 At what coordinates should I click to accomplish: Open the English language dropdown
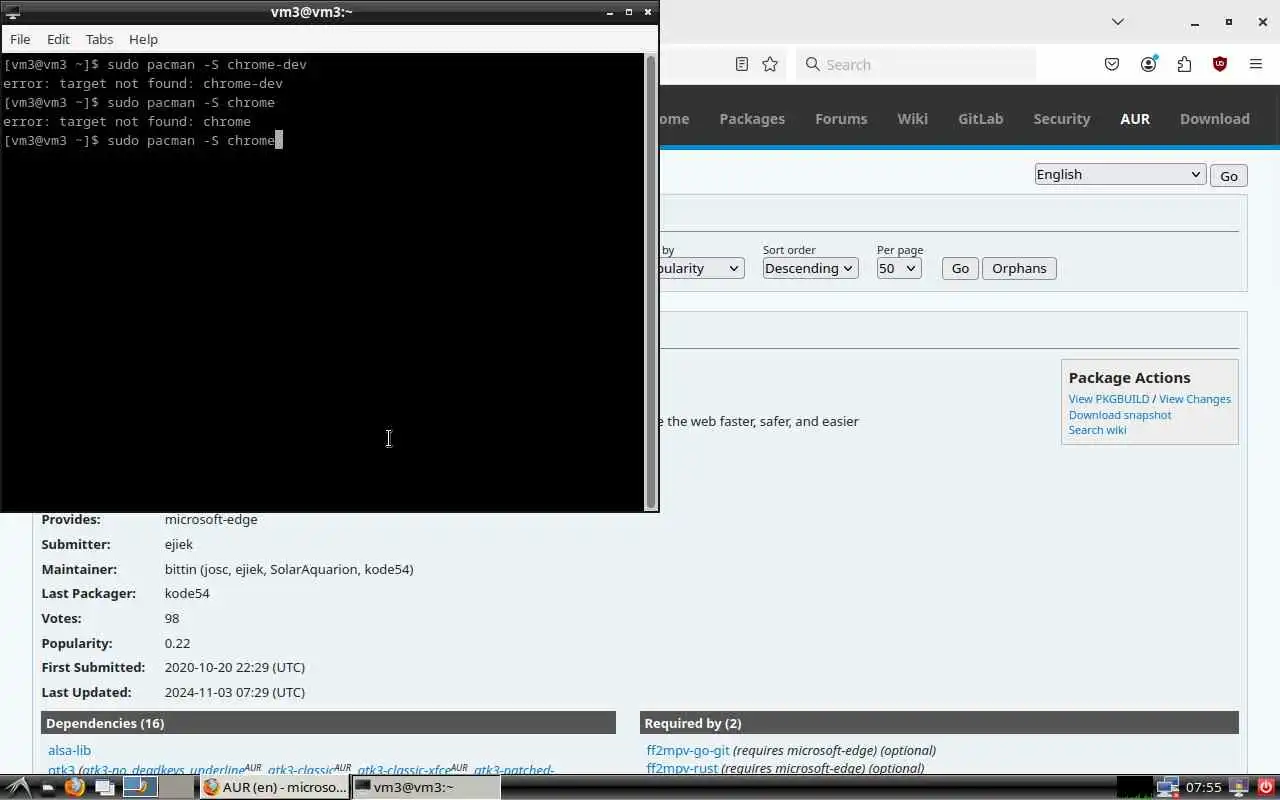(x=1119, y=174)
